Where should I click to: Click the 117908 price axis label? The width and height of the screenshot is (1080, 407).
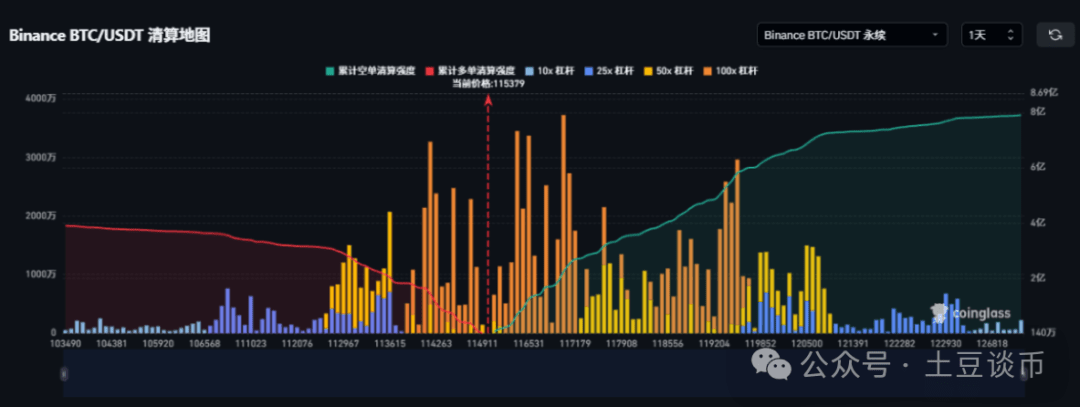pos(621,343)
